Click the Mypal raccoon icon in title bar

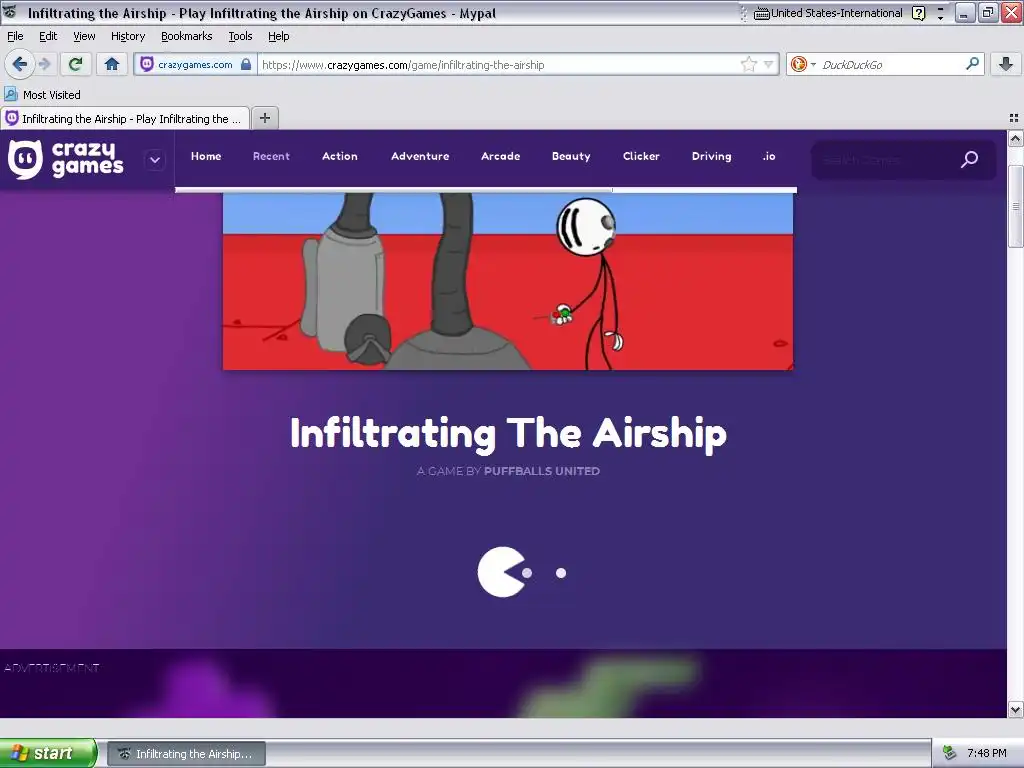point(10,12)
